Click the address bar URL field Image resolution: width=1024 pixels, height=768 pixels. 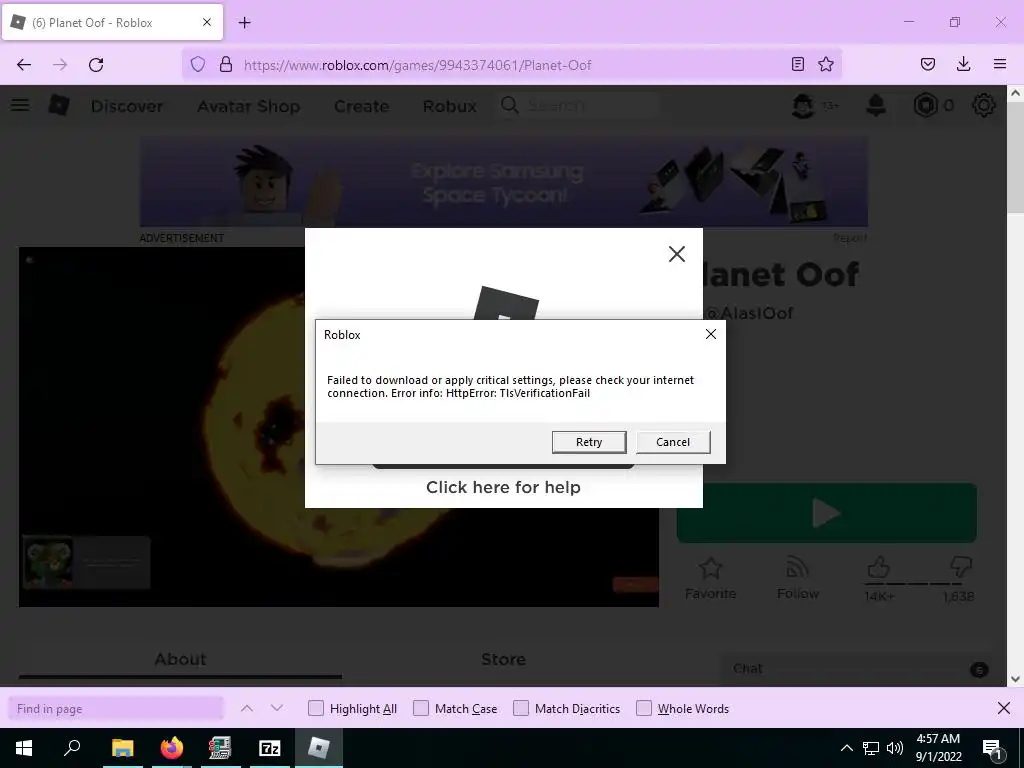point(511,65)
